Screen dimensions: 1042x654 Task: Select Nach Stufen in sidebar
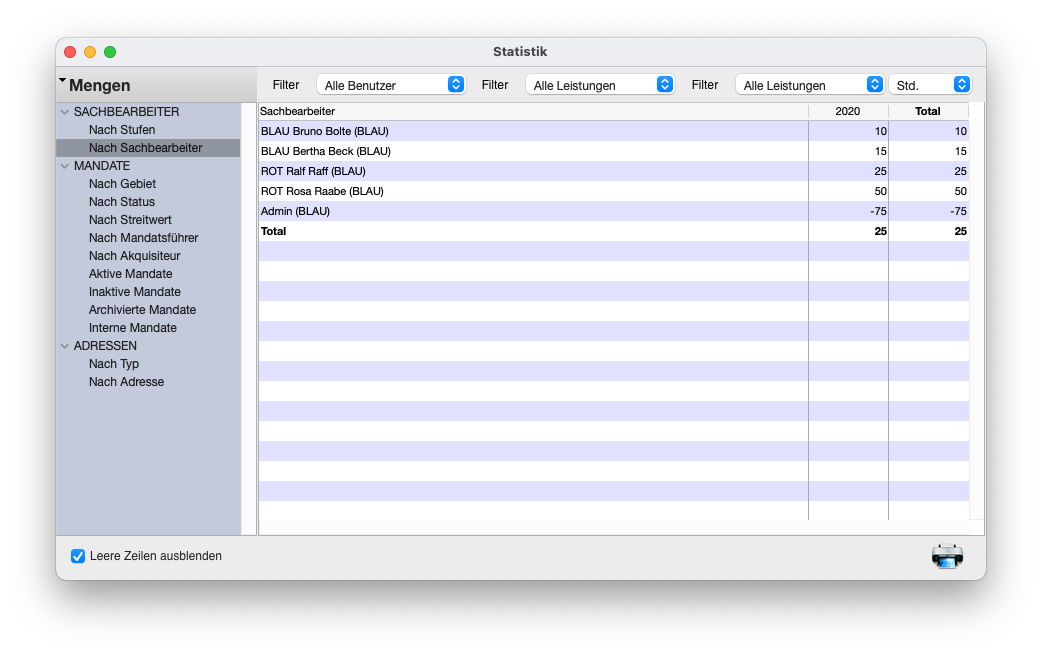coord(122,130)
